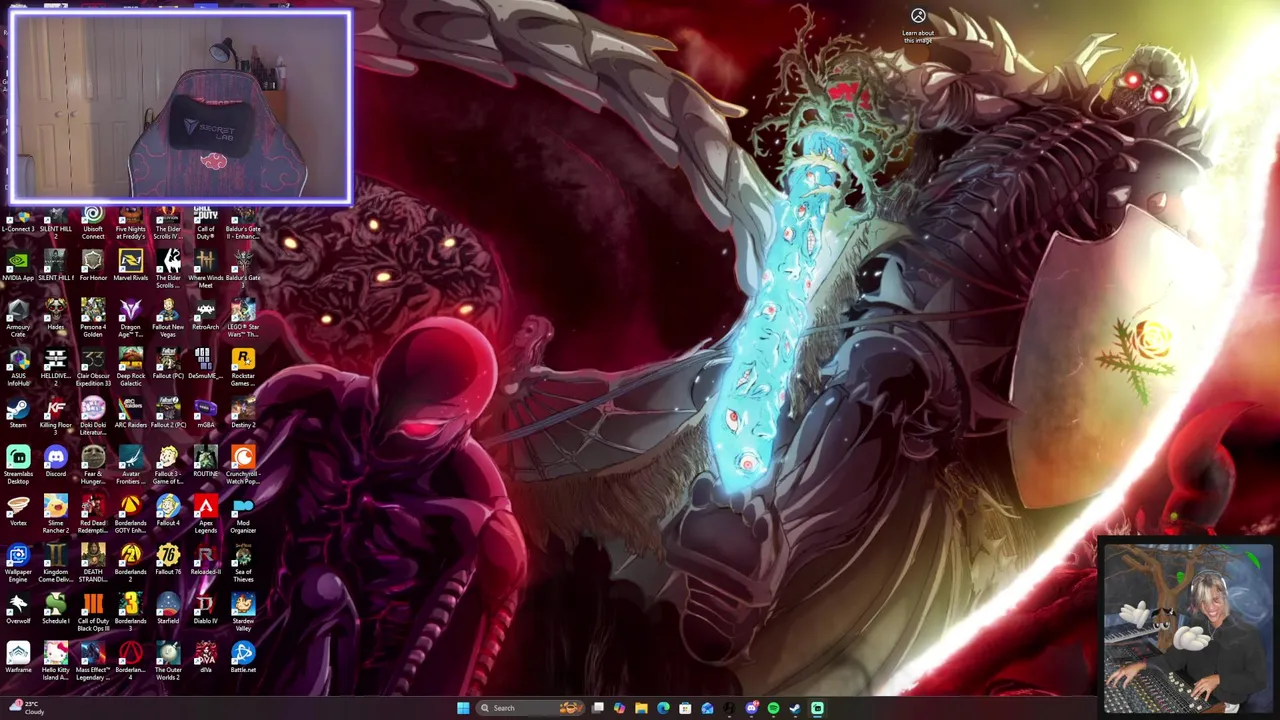
Task: Open the Wallpaper Engine shortcut
Action: 18,564
